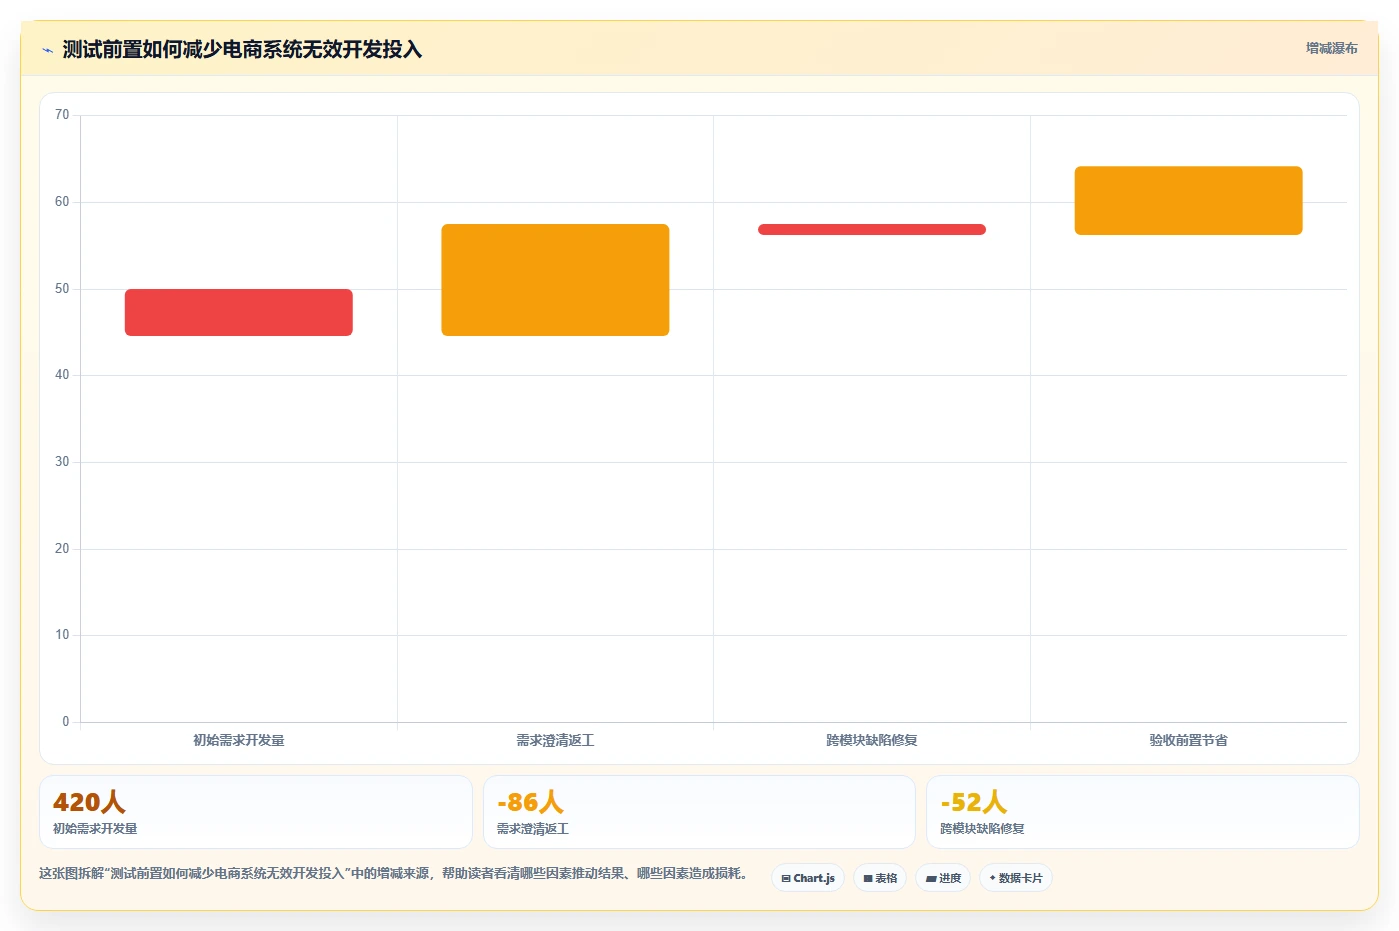Click the chart title 测试前置如何减少电商系统无效开发投入

coord(242,49)
